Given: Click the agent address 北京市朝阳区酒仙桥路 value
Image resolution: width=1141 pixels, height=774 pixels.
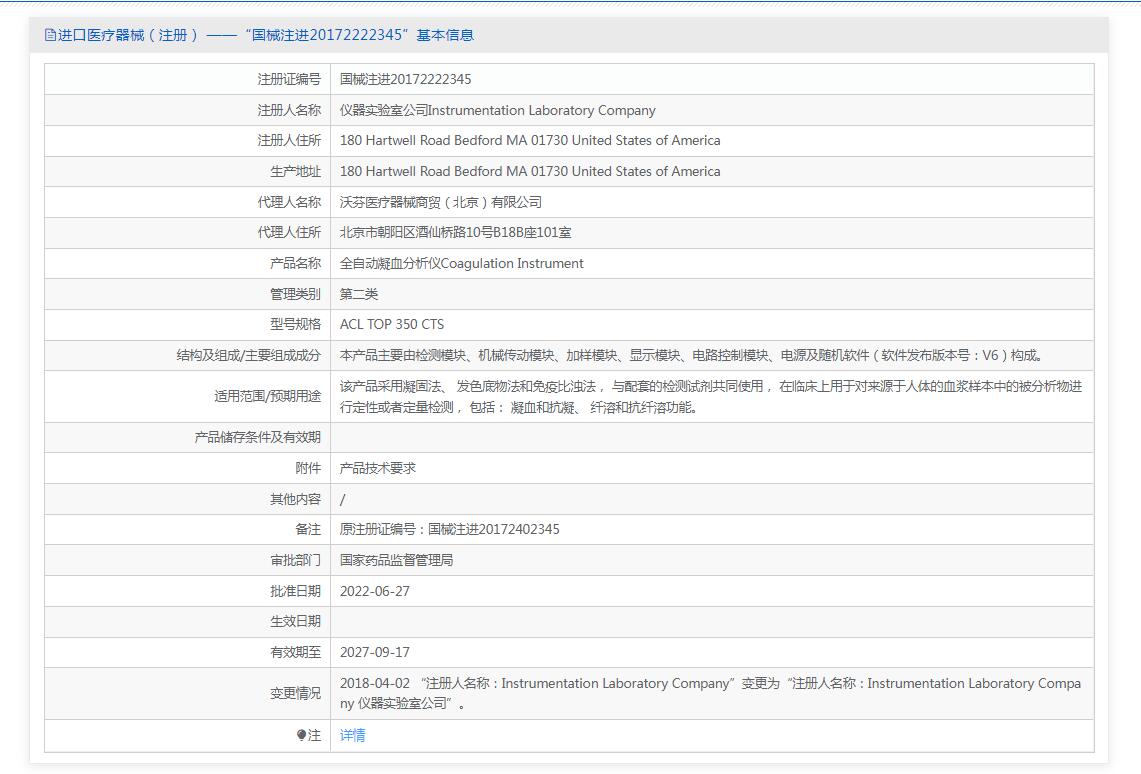Looking at the screenshot, I should (455, 233).
